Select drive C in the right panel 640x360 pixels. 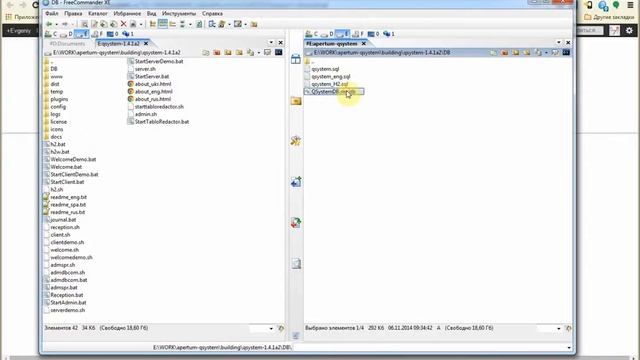tap(311, 34)
